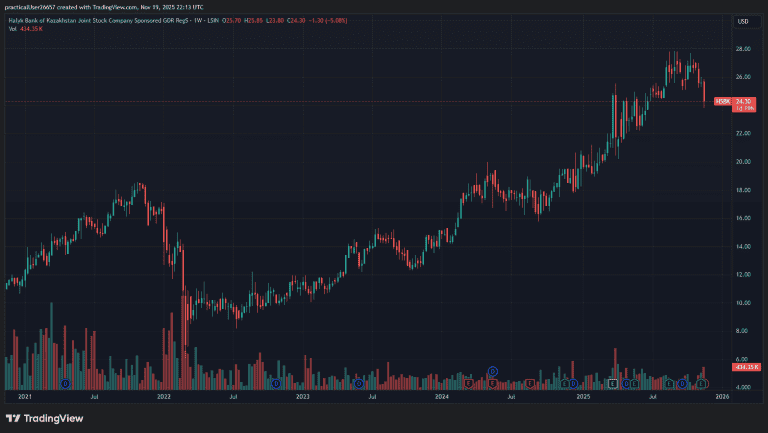Click the earnings marker just after 2025 label
This screenshot has width=768, height=433.
(x=612, y=383)
